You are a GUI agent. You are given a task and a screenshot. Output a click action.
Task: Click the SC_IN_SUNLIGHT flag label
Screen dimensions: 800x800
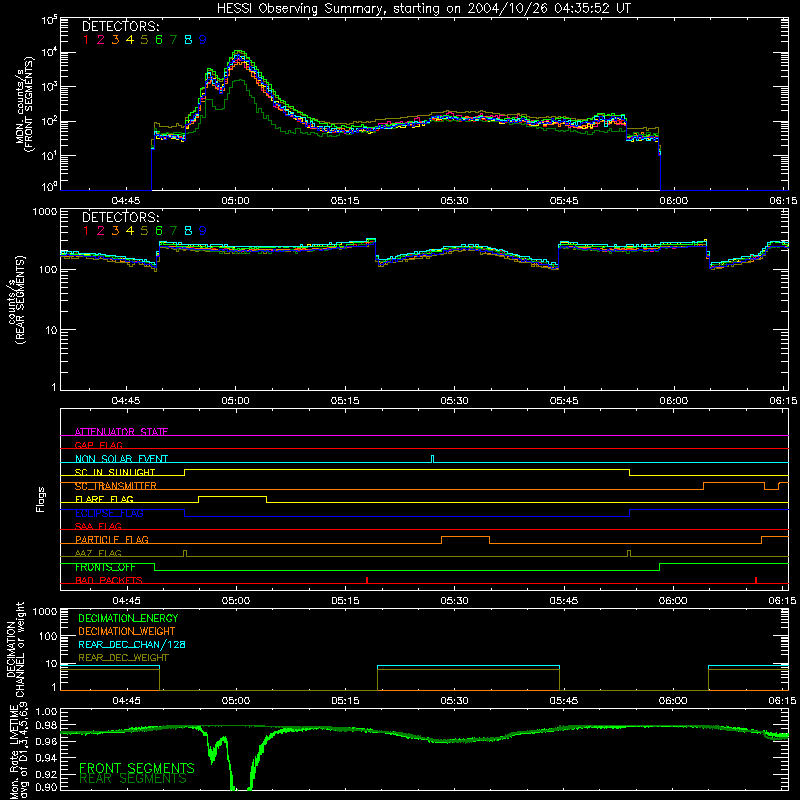(115, 472)
